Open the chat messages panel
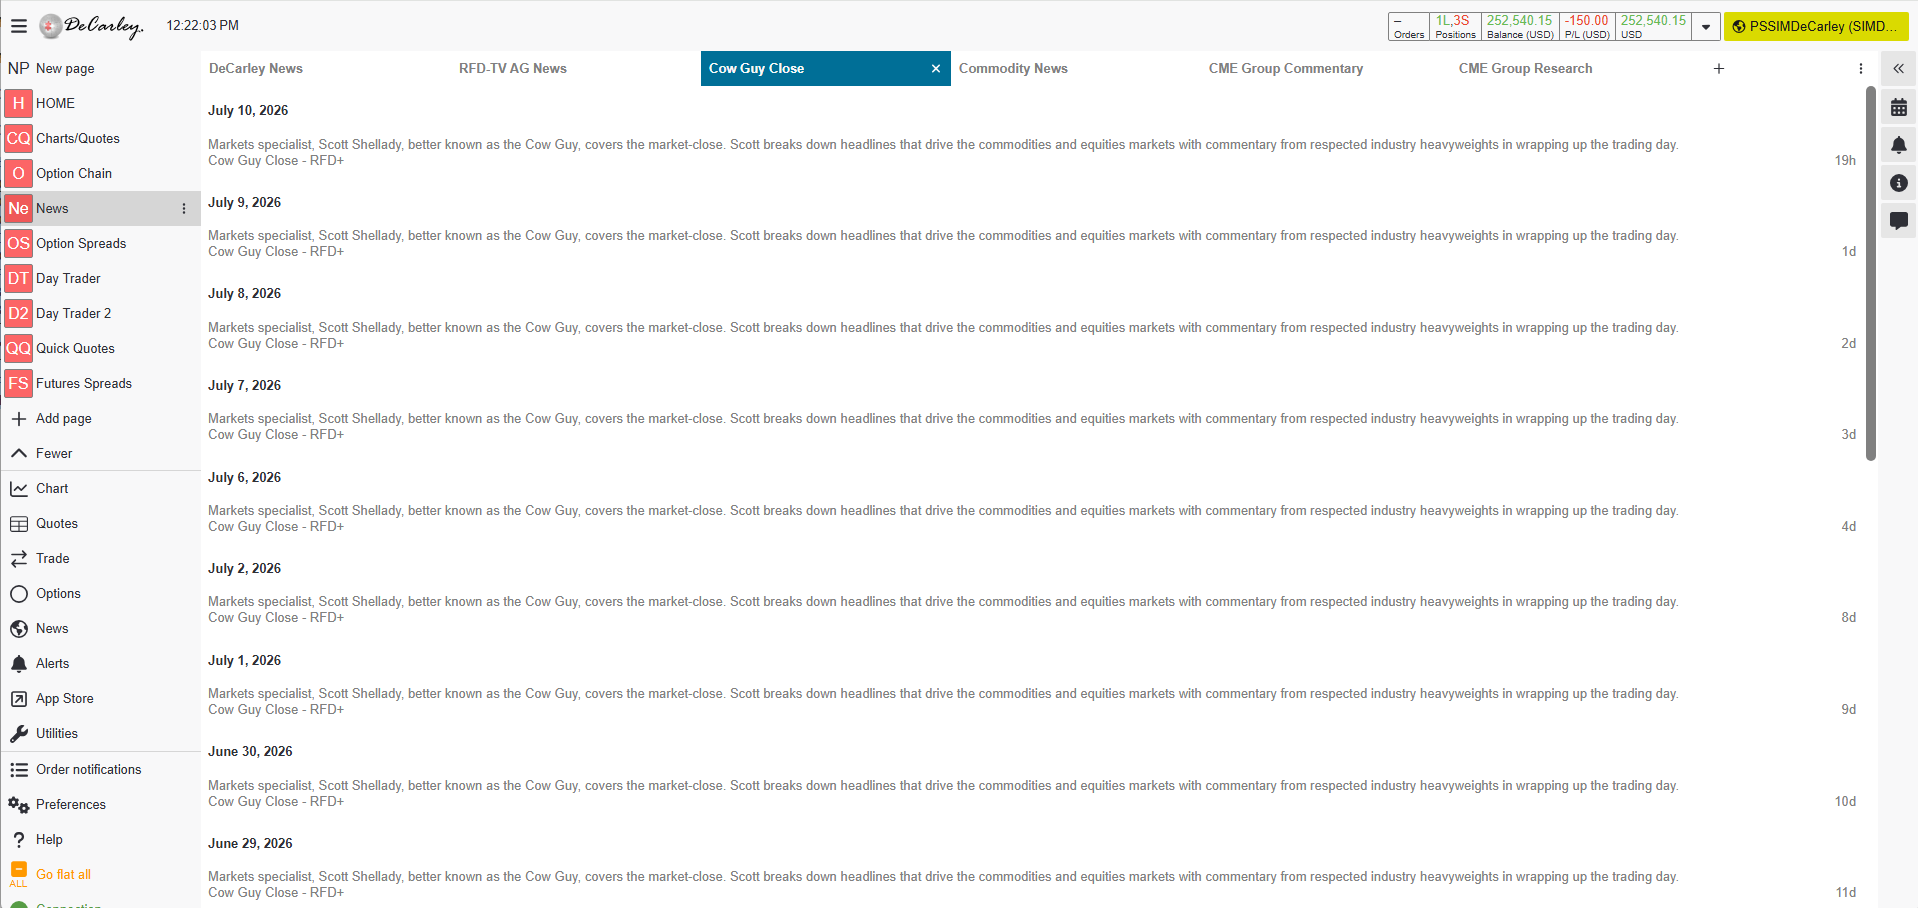The height and width of the screenshot is (908, 1918). click(1899, 221)
